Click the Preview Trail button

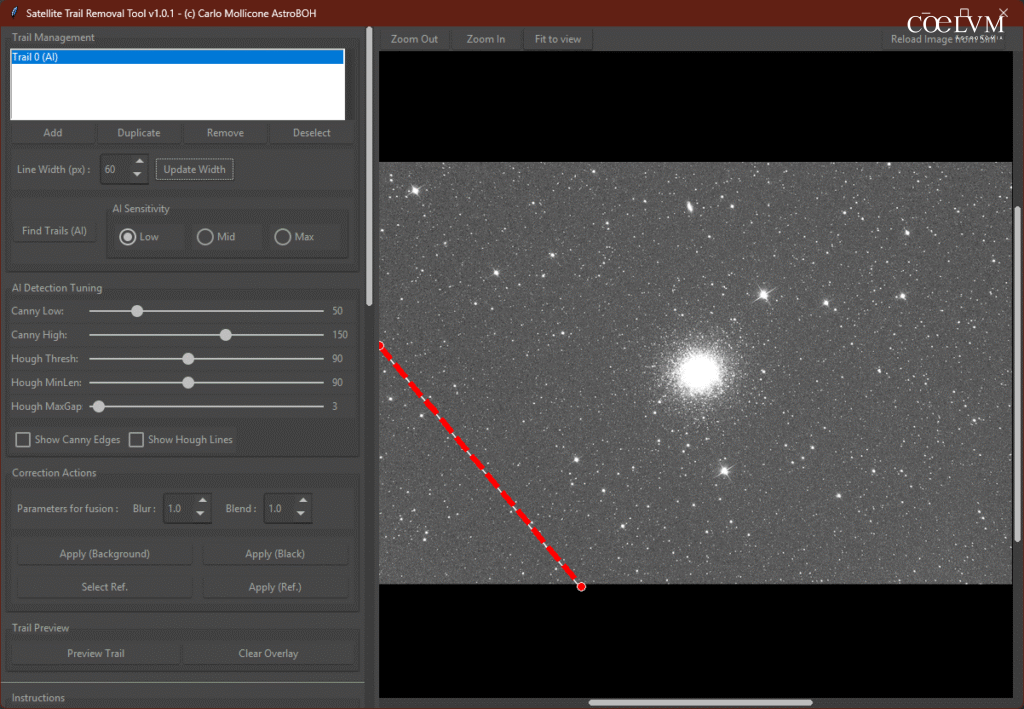(95, 653)
